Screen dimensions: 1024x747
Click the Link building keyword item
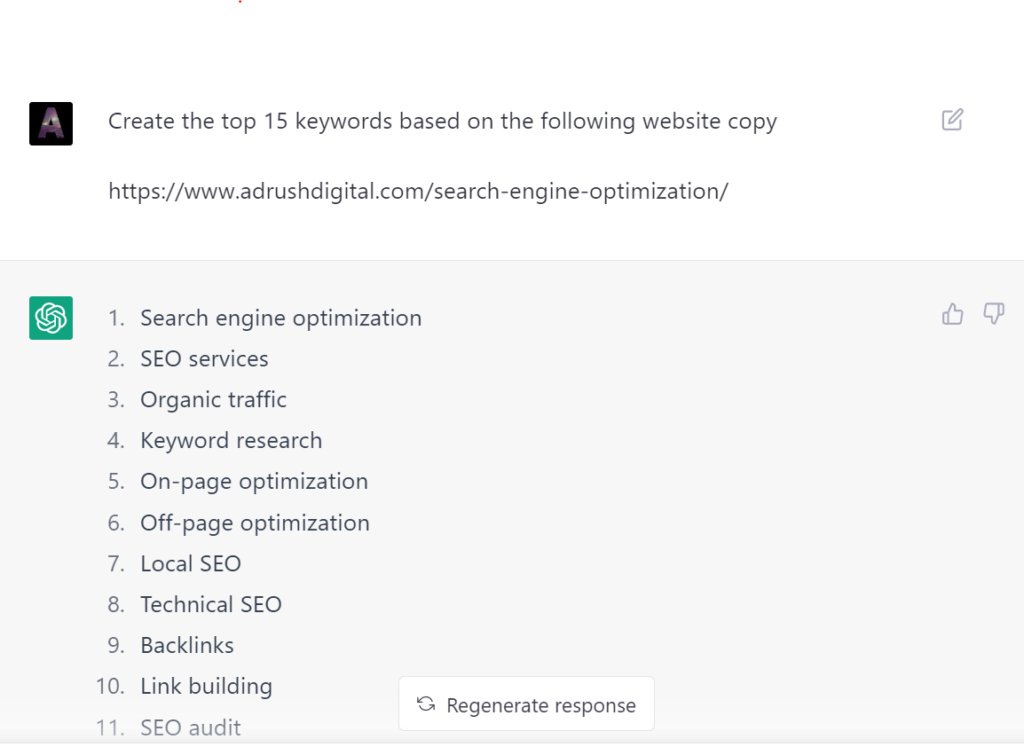206,687
